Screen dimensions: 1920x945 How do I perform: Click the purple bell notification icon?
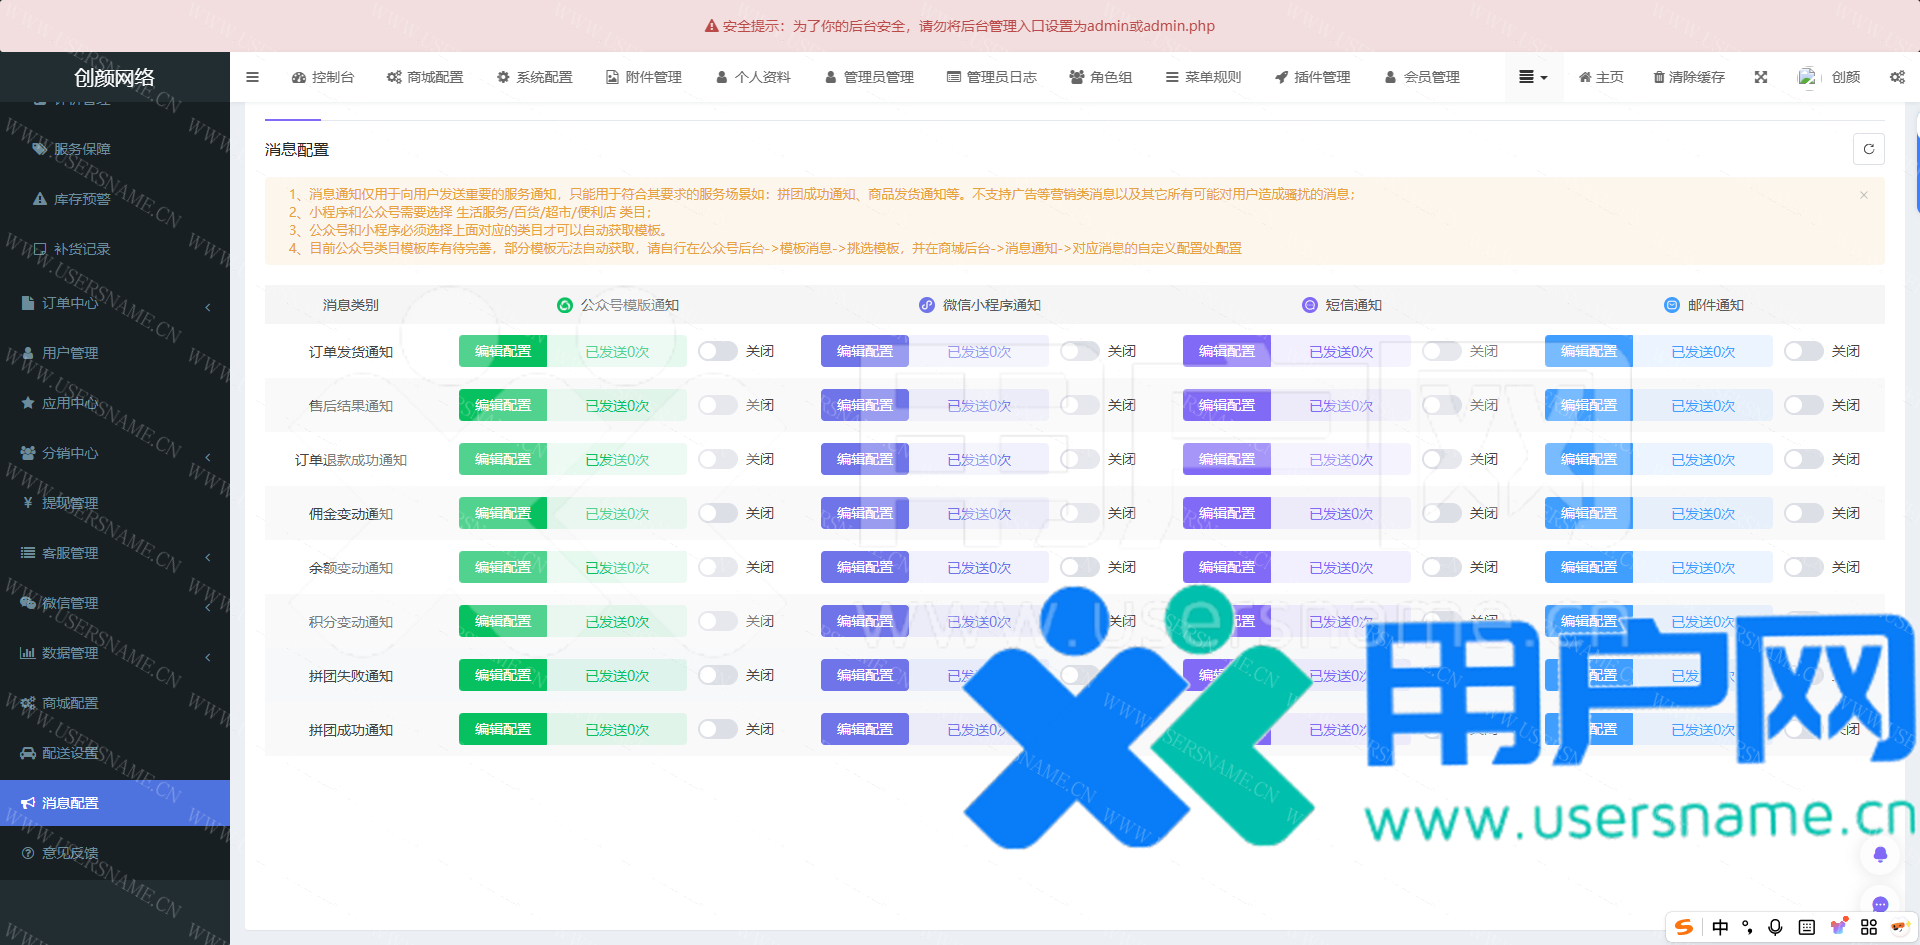click(x=1880, y=854)
